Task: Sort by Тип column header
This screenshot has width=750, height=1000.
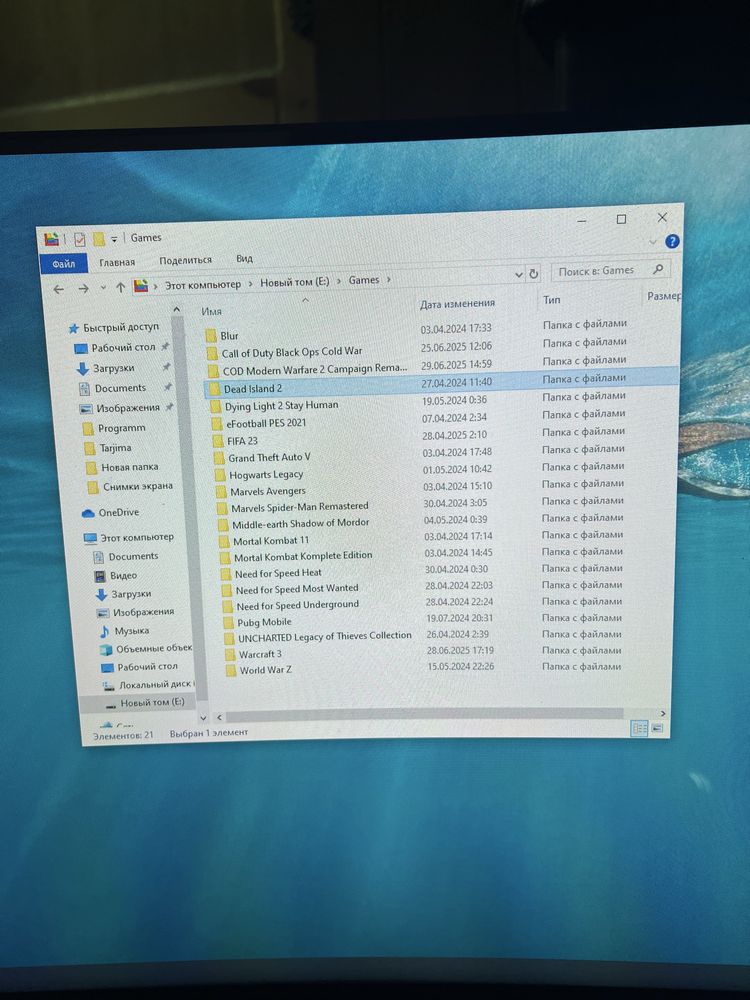Action: pos(552,300)
